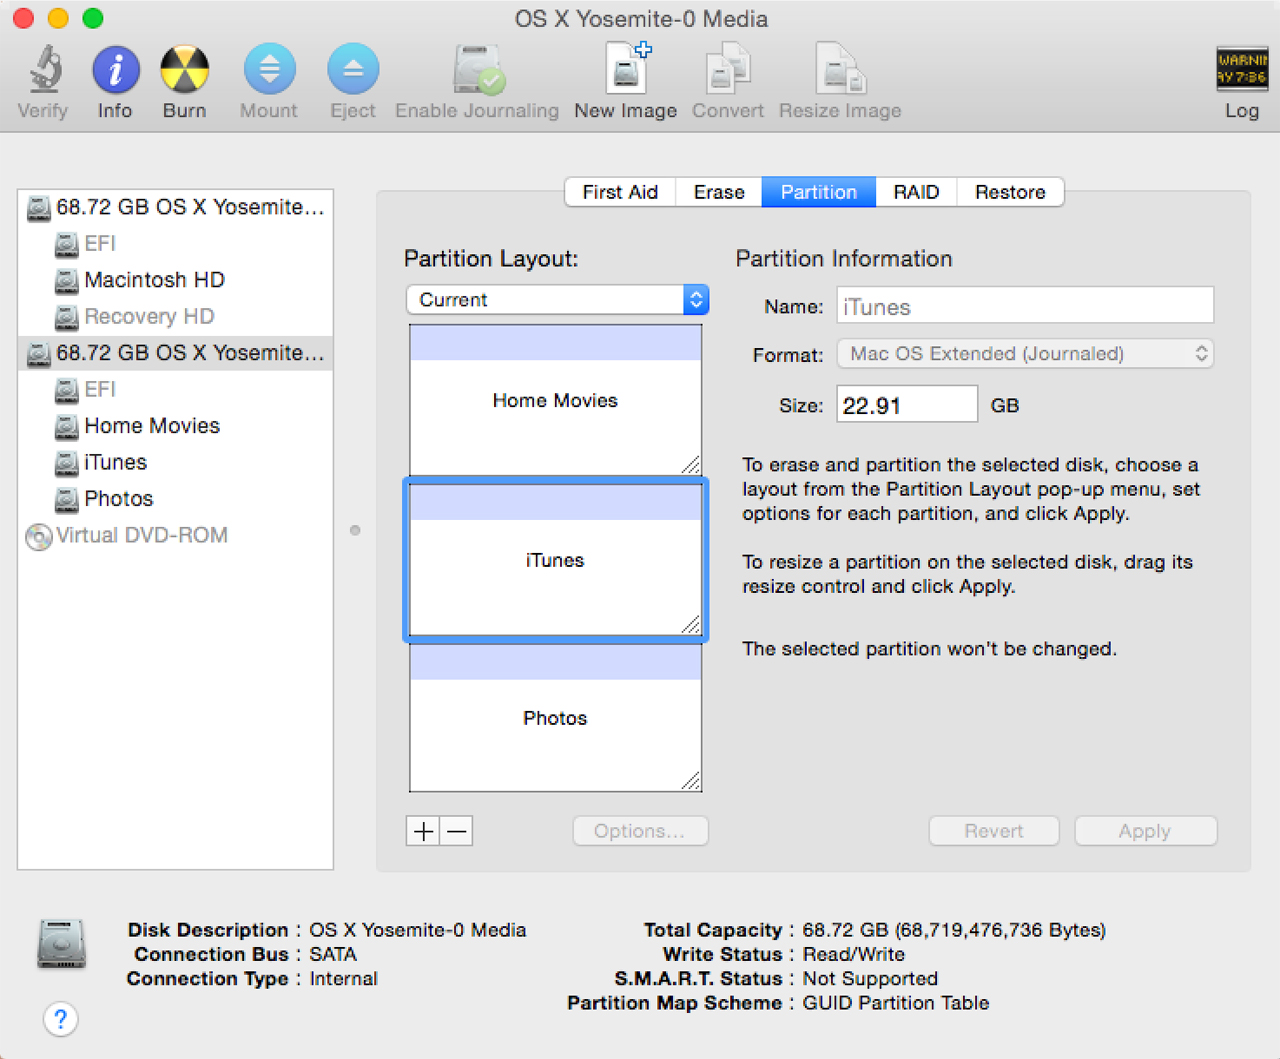Select EFI under the second disk
The image size is (1280, 1059).
[176, 390]
